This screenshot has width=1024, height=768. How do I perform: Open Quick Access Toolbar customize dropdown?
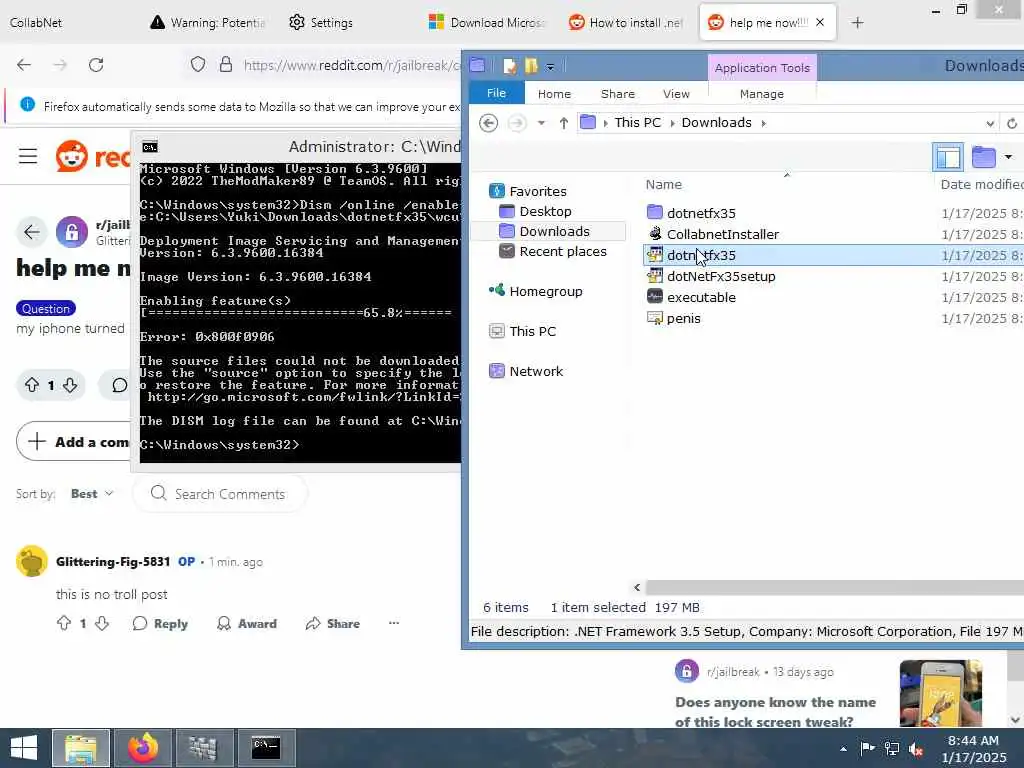(551, 67)
